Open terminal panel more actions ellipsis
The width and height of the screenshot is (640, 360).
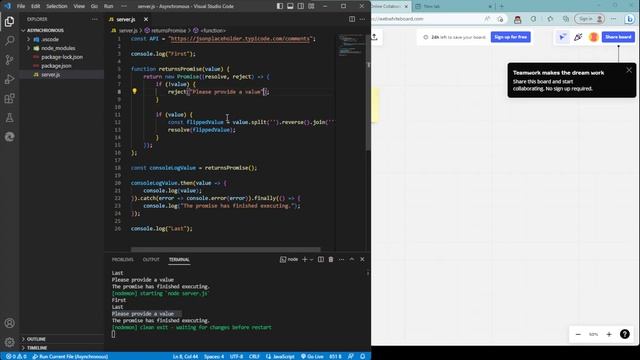click(x=341, y=260)
